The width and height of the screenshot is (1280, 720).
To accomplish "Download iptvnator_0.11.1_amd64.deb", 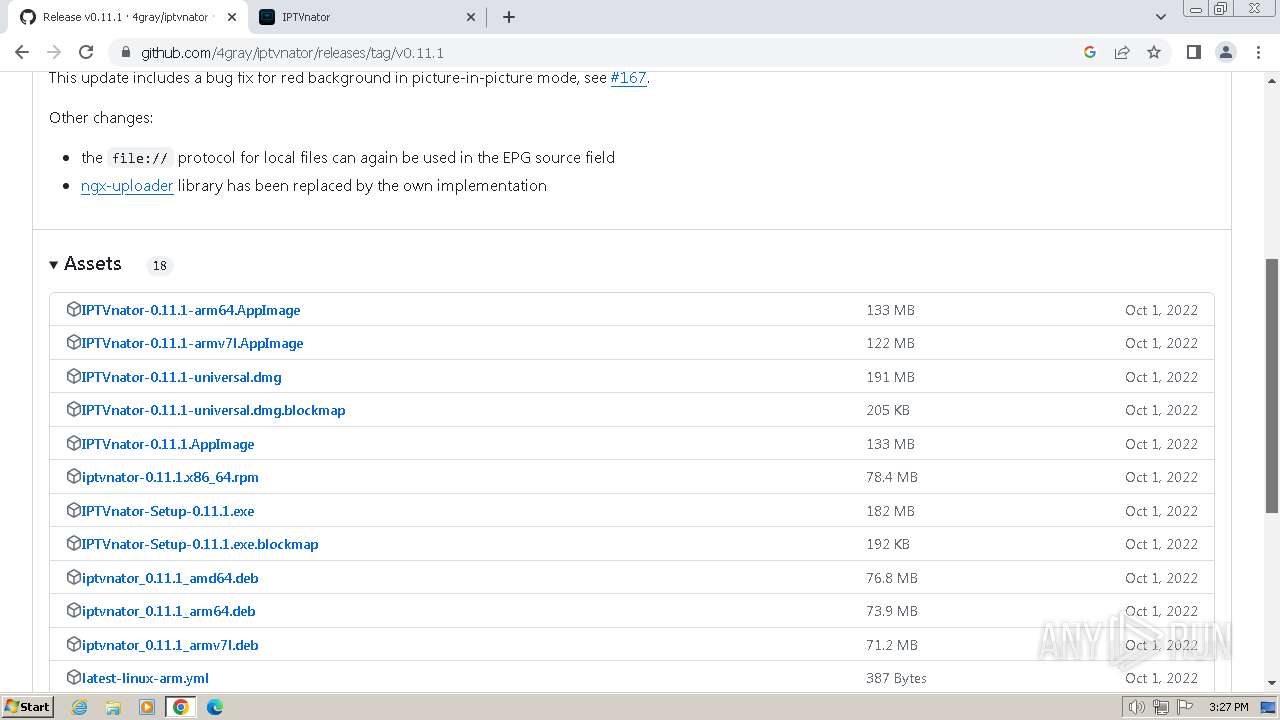I will 170,578.
